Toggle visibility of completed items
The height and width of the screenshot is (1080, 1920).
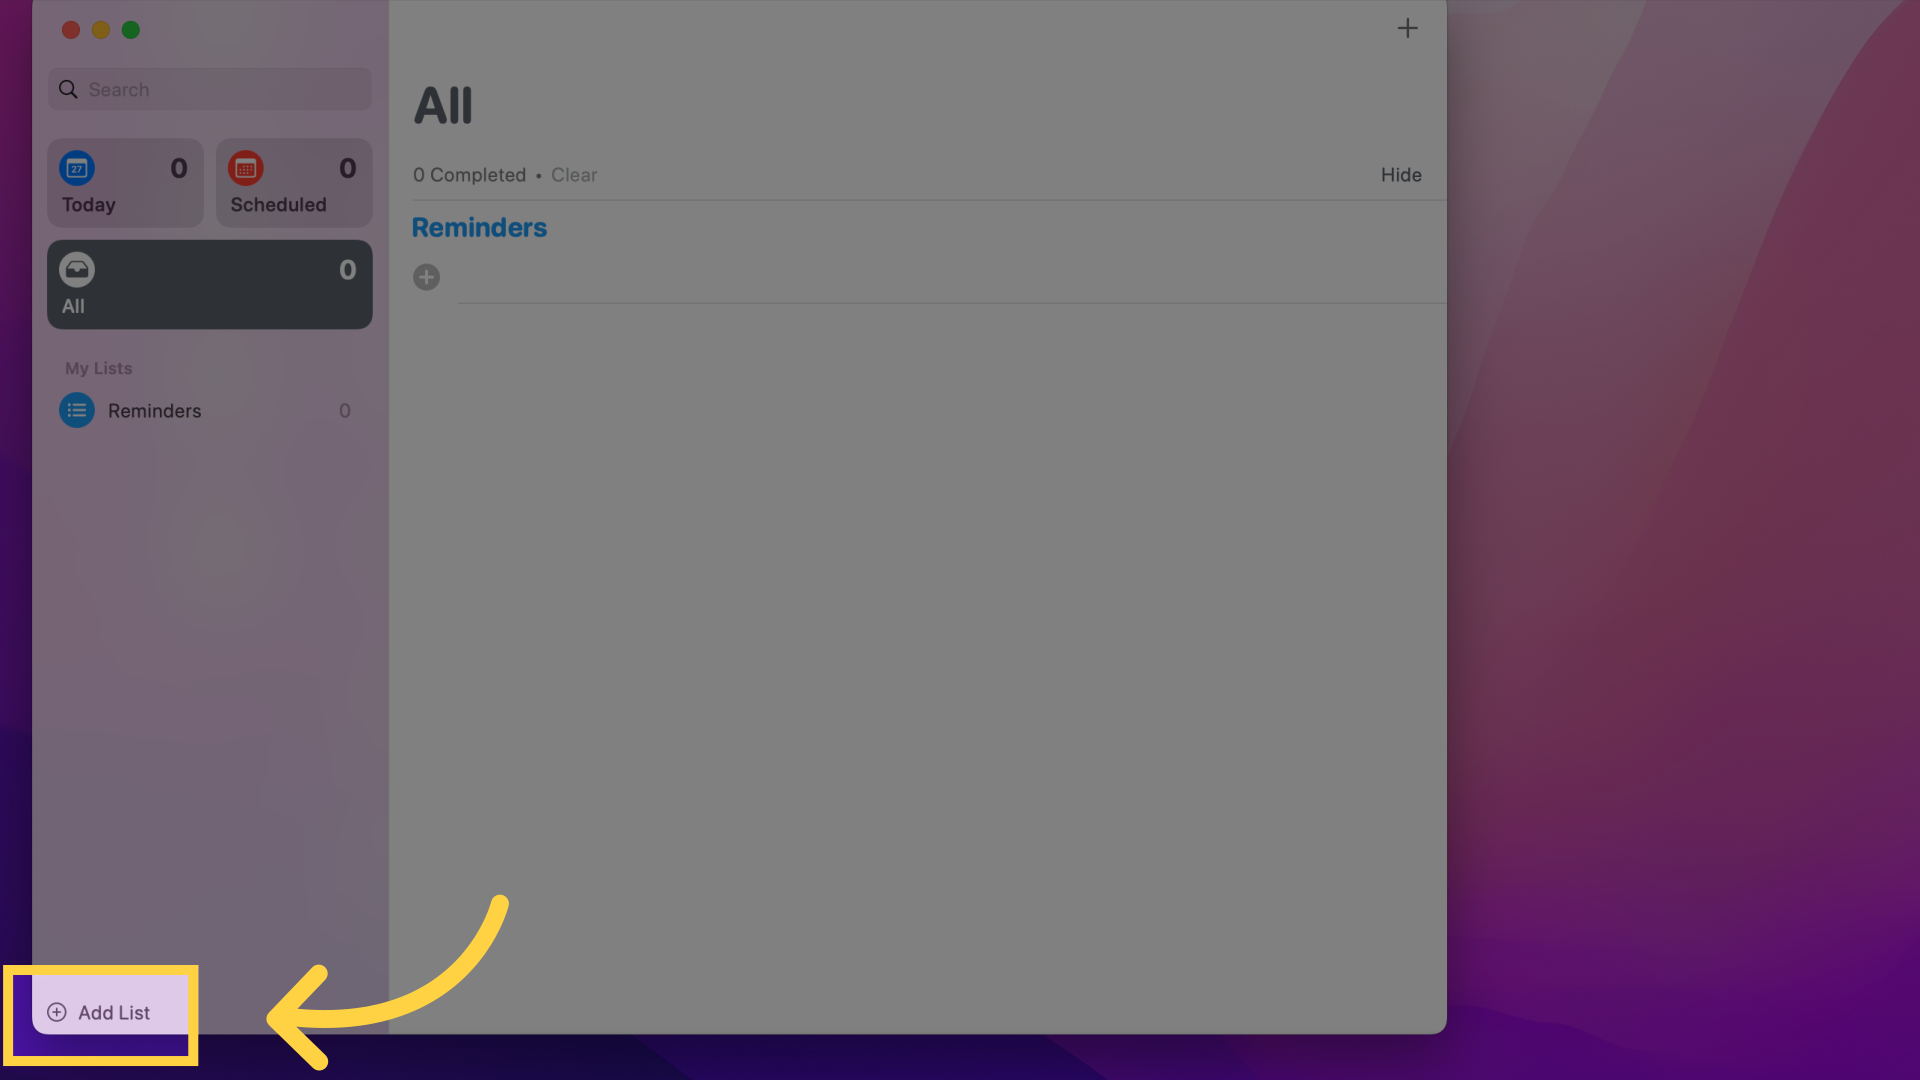[1400, 174]
